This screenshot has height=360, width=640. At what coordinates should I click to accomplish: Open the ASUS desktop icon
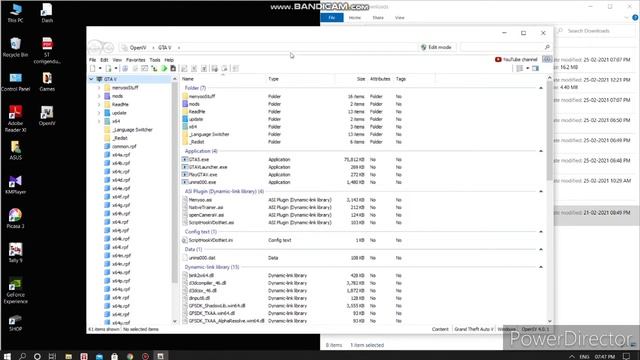16,150
